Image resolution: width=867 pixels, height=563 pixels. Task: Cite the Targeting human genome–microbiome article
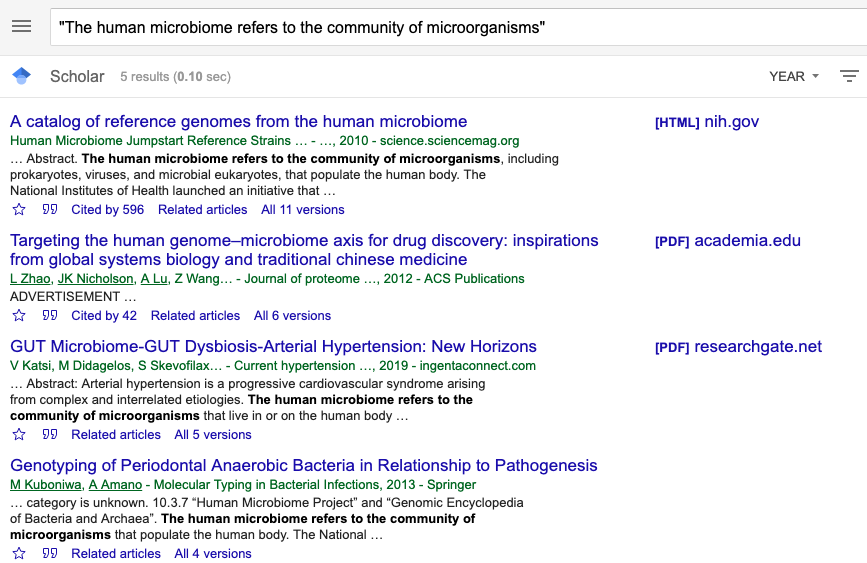[50, 316]
